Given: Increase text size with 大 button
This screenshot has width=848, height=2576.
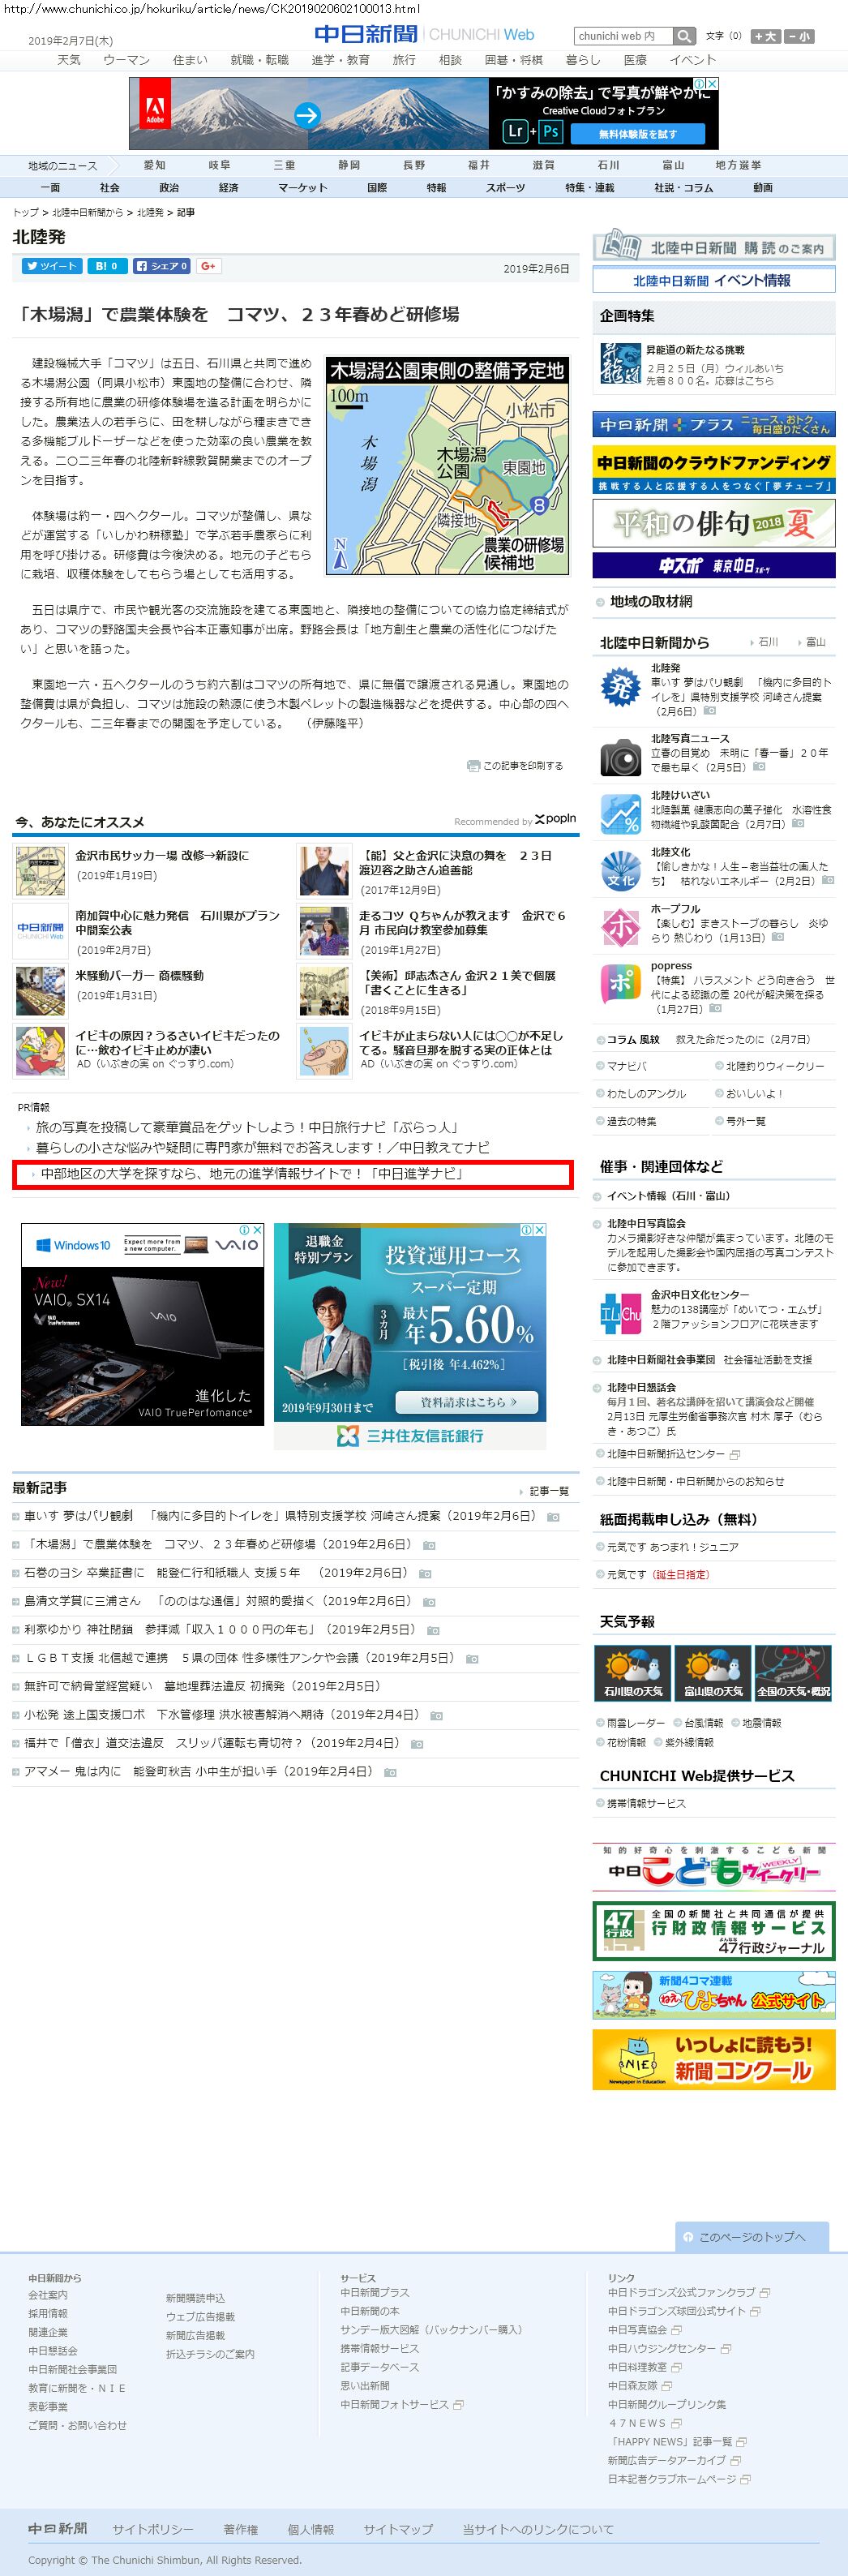Looking at the screenshot, I should 766,36.
